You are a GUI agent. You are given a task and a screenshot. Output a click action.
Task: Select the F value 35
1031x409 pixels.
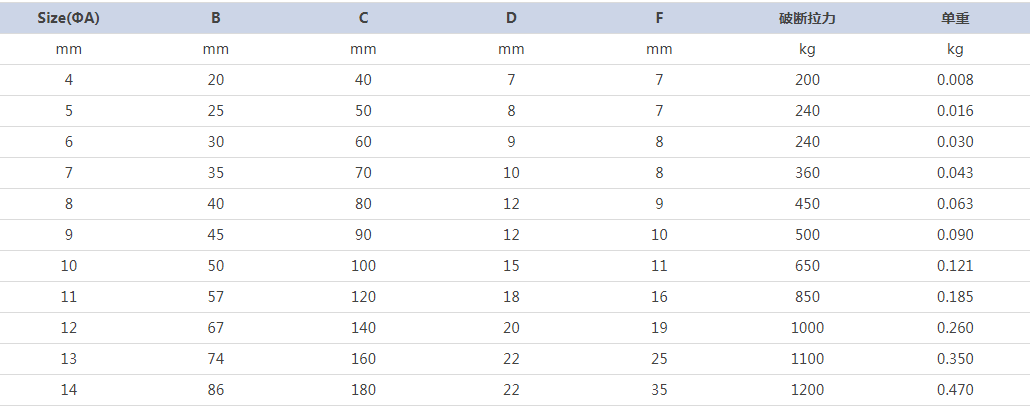(x=659, y=389)
